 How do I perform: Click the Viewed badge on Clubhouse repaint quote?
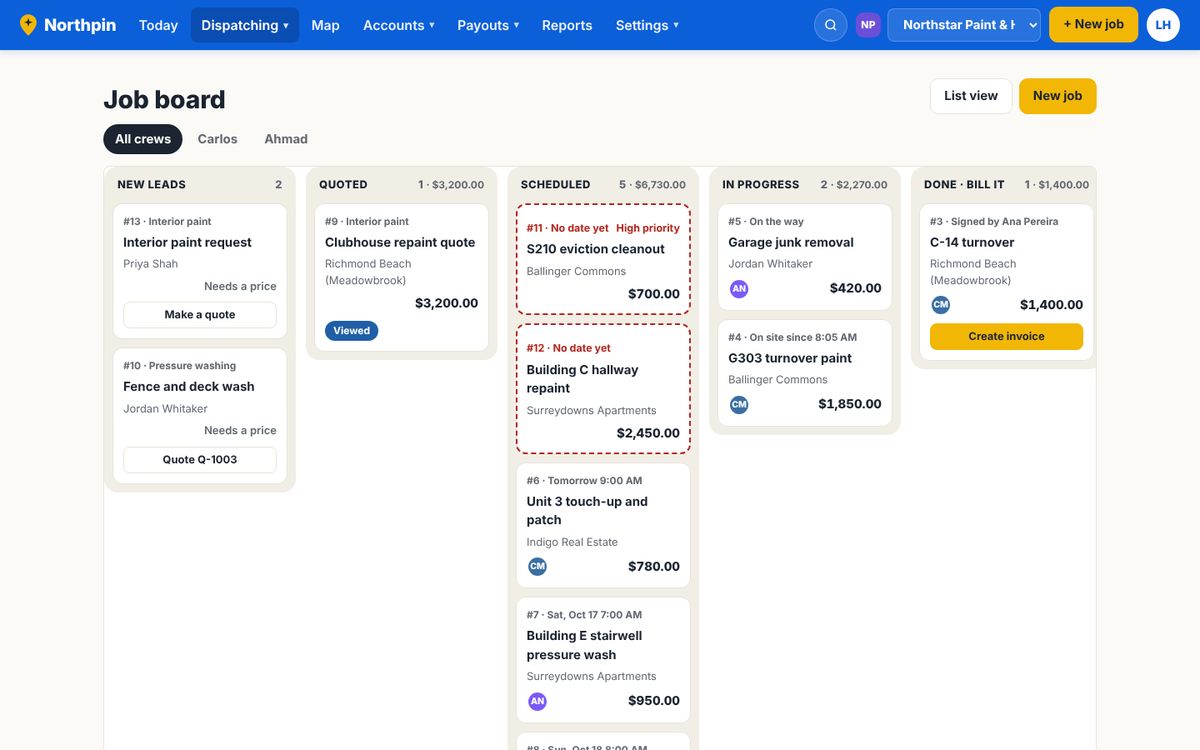[351, 330]
